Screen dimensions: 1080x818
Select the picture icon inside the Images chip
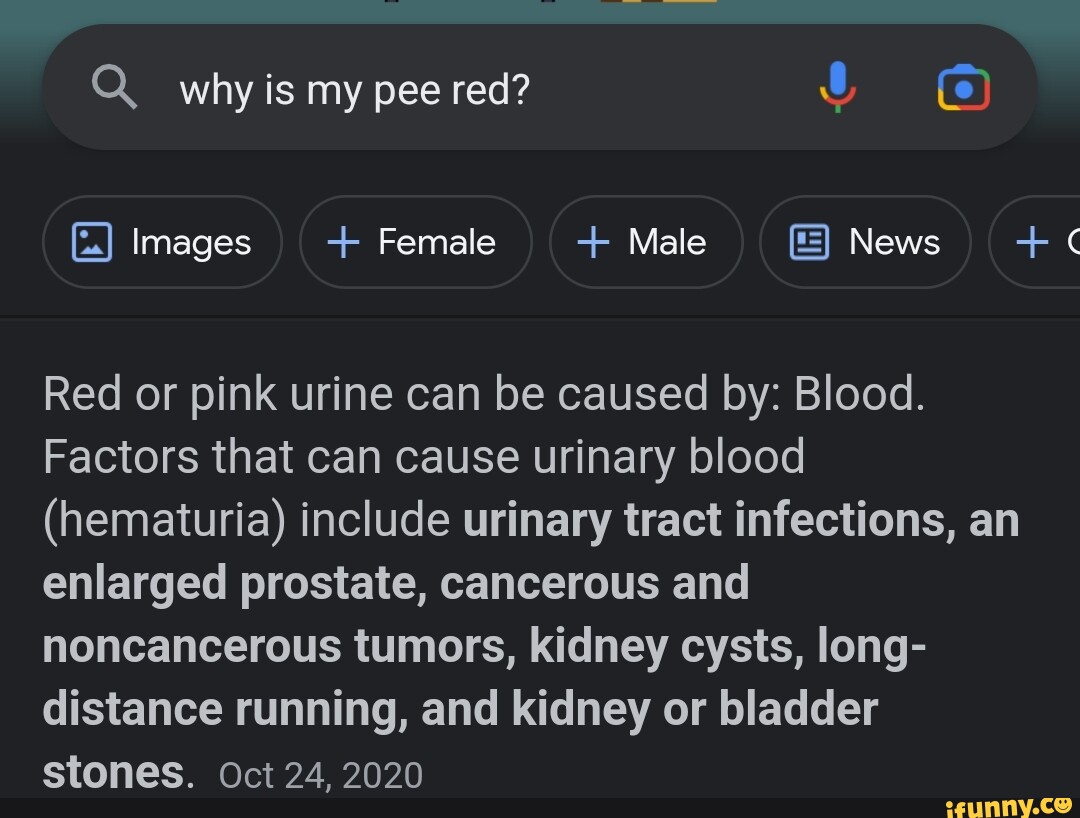[x=92, y=241]
